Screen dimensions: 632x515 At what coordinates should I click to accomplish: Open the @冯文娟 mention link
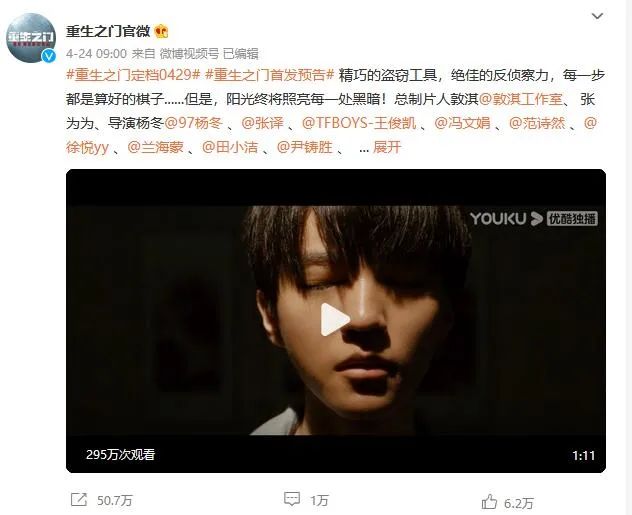click(462, 123)
